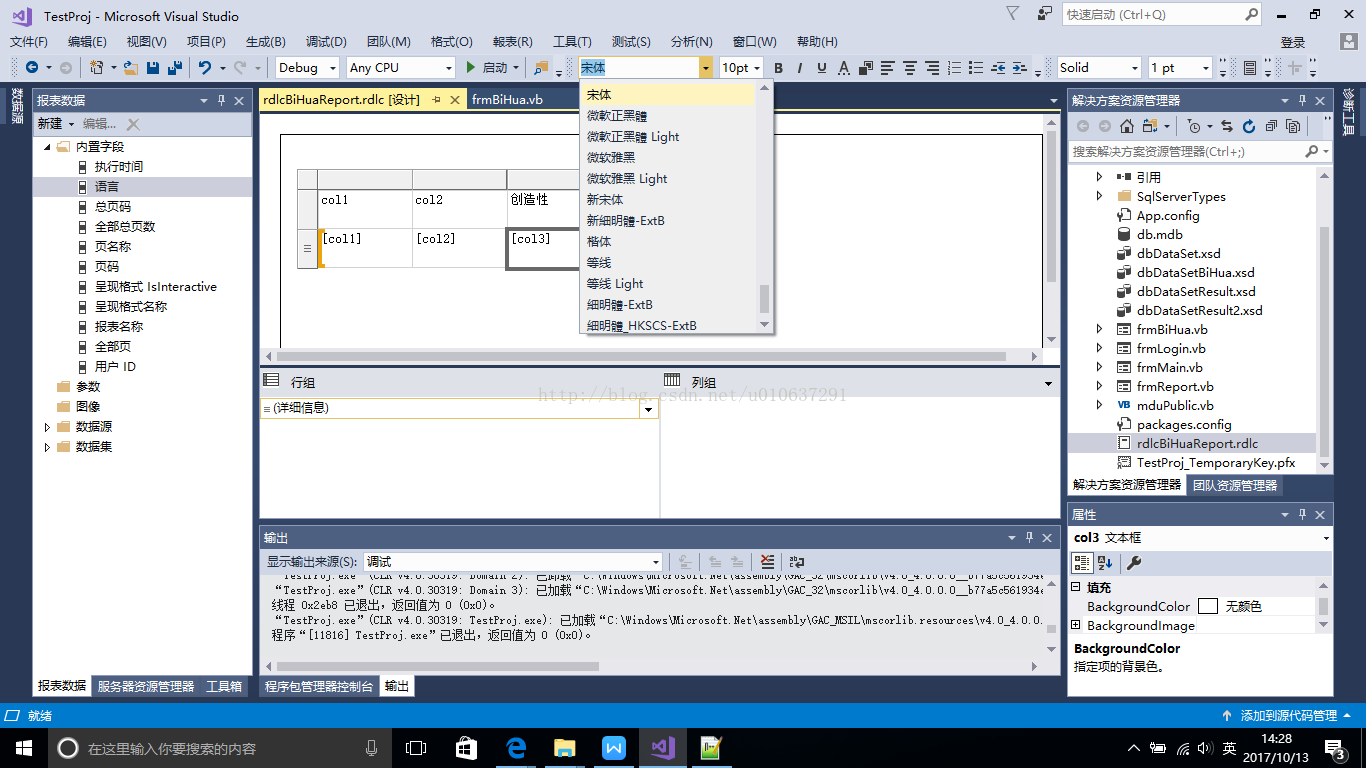1366x768 pixels.
Task: Click the 登录 sign-in link
Action: point(1293,42)
